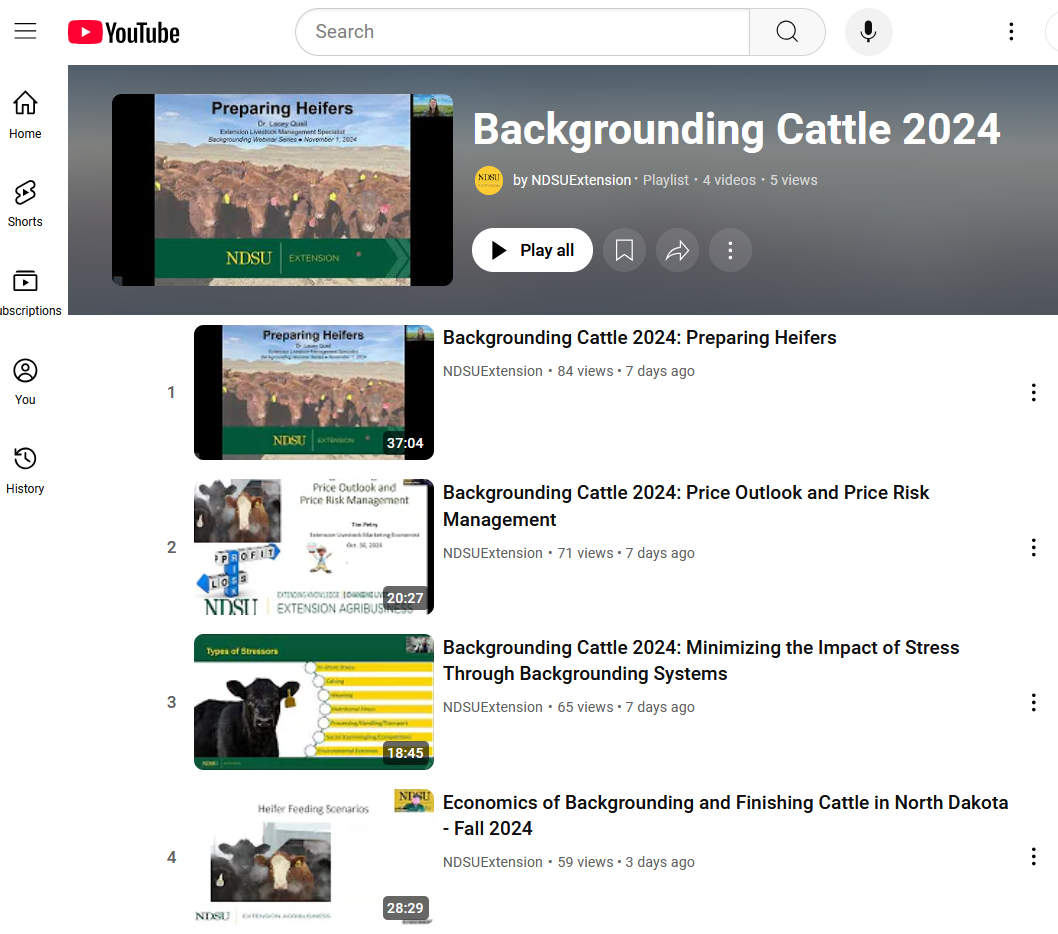Click Play all button
Screen dimensions: 1058x934
coord(532,250)
